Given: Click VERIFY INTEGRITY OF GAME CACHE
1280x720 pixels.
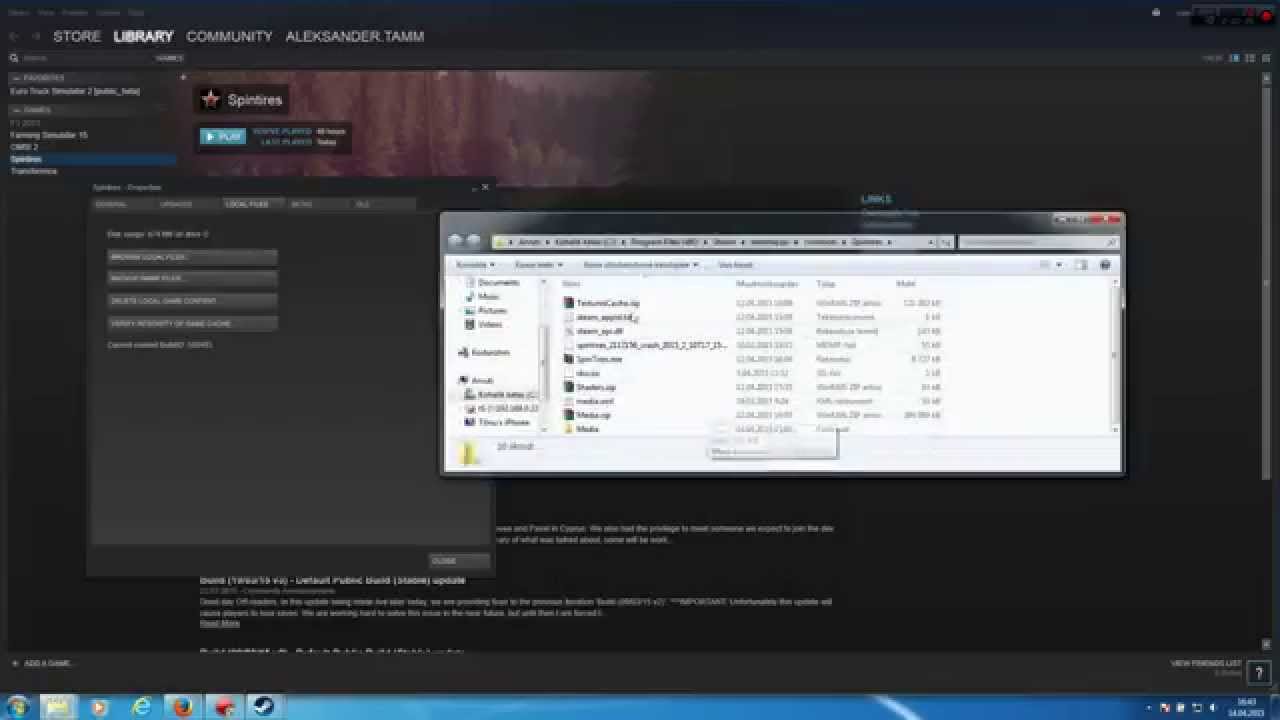Looking at the screenshot, I should pyautogui.click(x=192, y=324).
